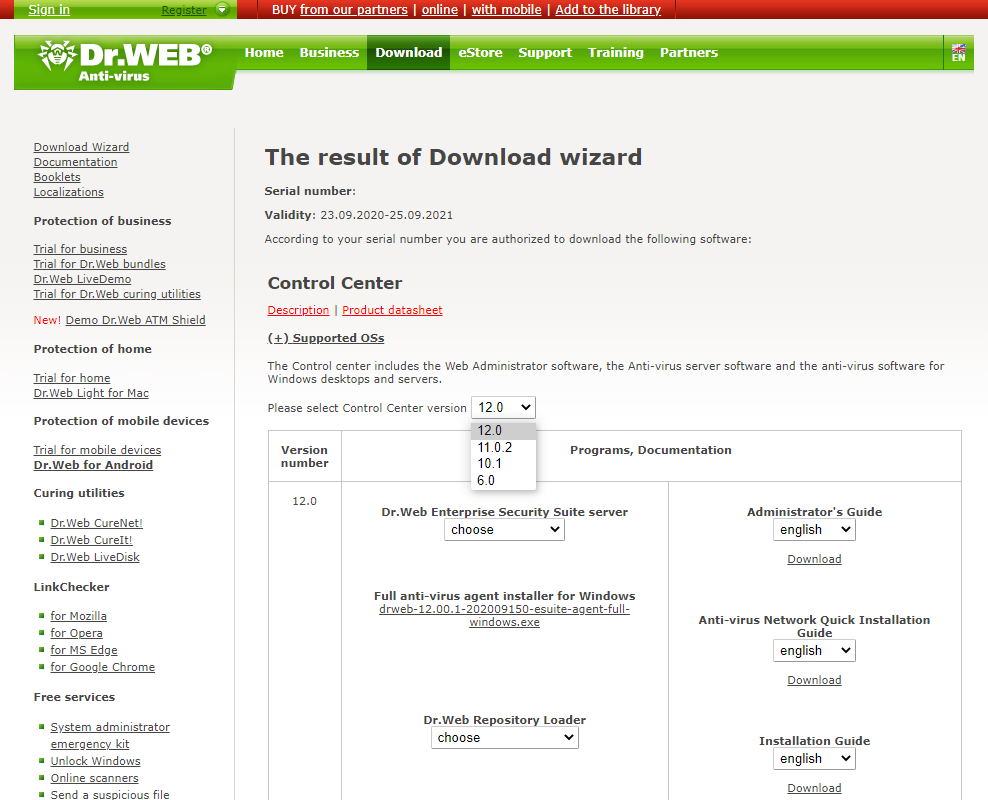Change Installation Guide language dropdown
Screen dimensions: 988x800
click(814, 759)
